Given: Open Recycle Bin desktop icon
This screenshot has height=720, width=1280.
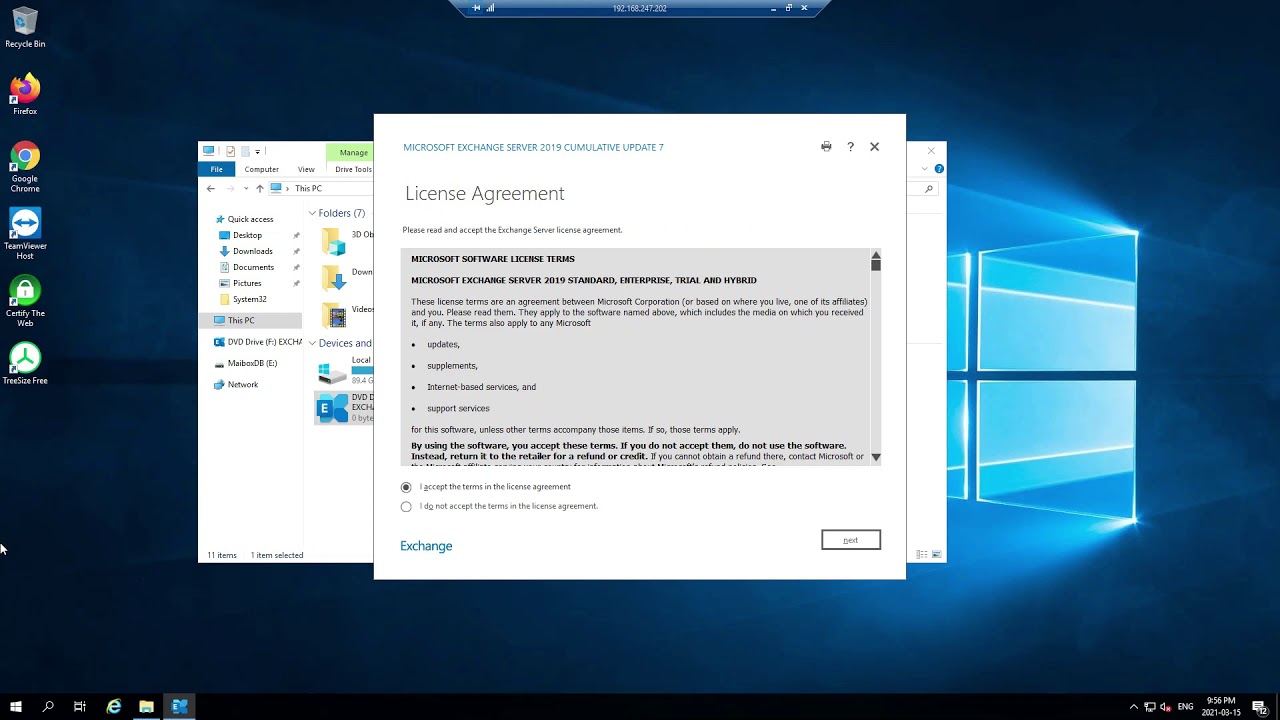Looking at the screenshot, I should 25,27.
